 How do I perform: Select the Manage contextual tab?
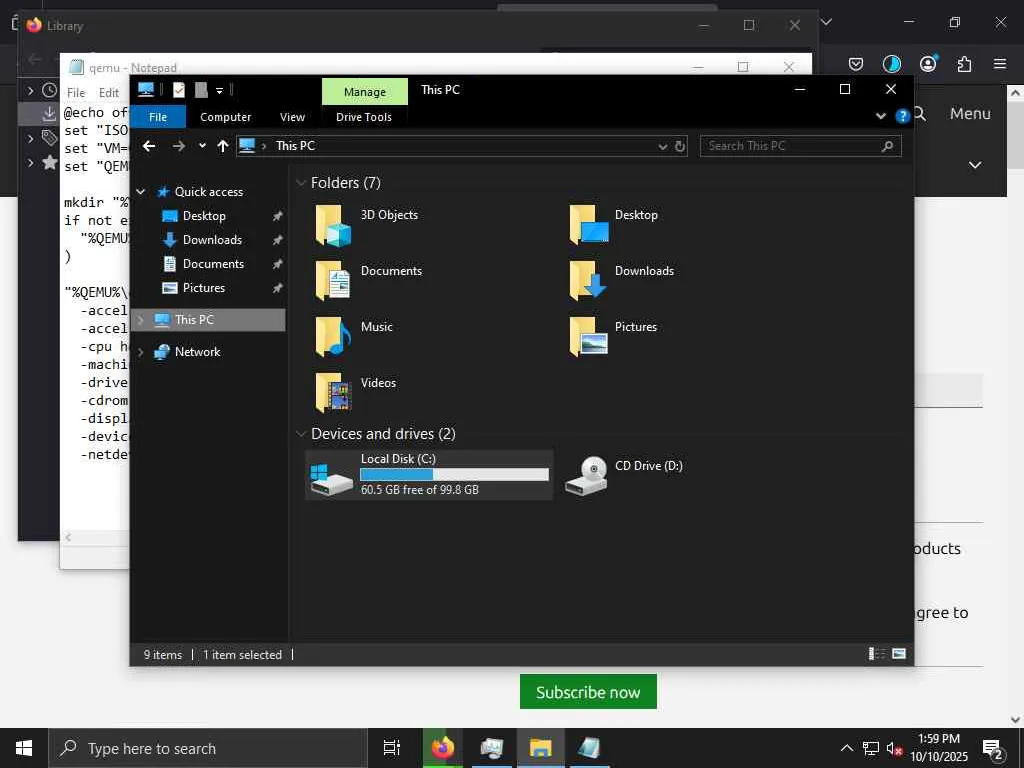tap(364, 91)
